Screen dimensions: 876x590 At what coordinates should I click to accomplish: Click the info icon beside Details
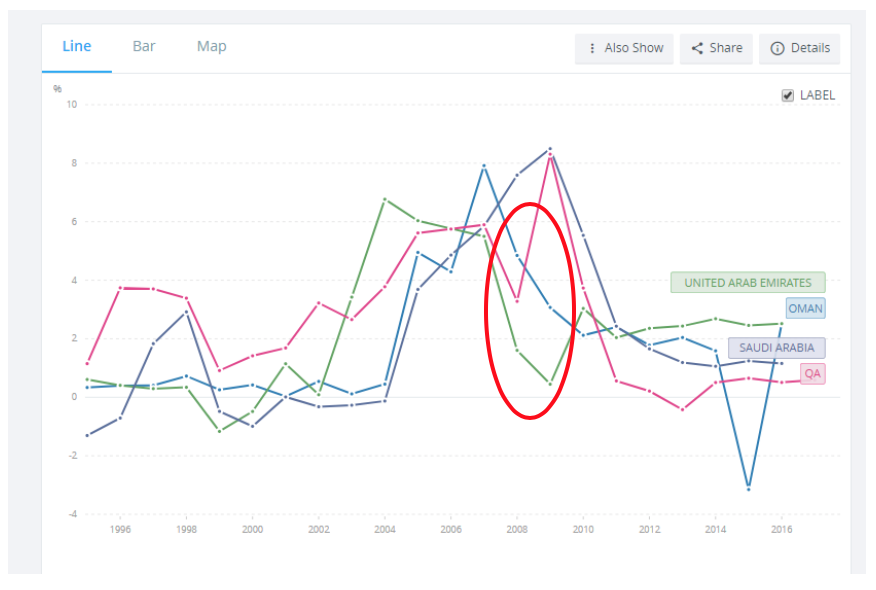(x=777, y=48)
